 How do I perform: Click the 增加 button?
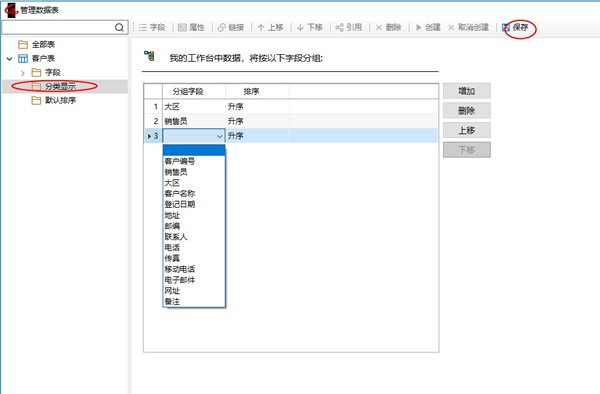pos(467,91)
